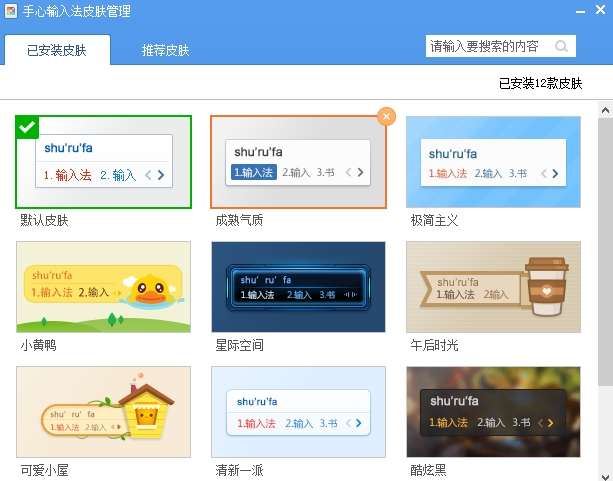Viewport: 613px width, 481px height.
Task: Click the app logo icon in title bar
Action: 11,11
